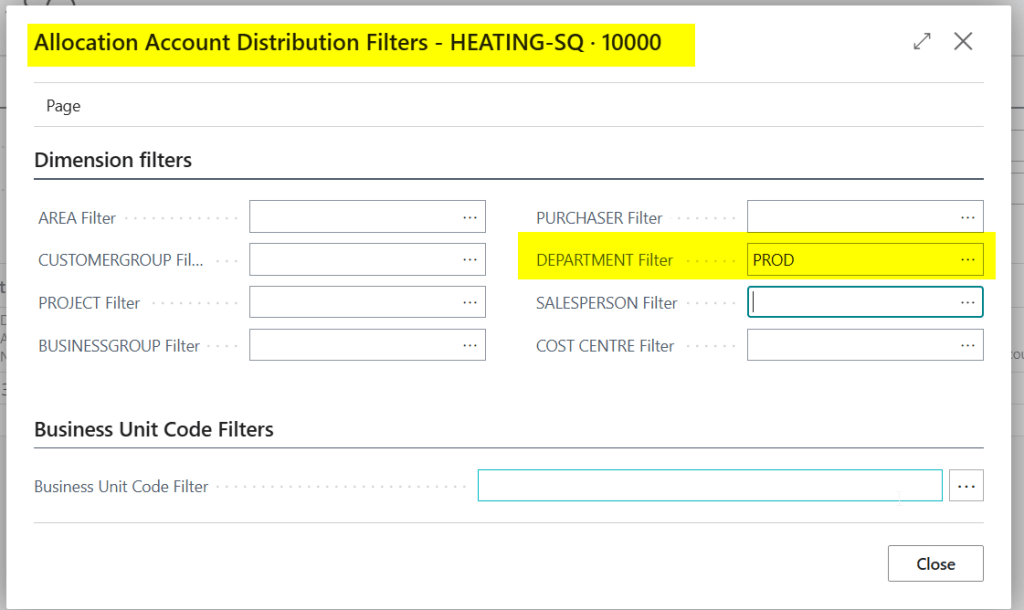Close the dialog with the X icon

click(x=963, y=41)
